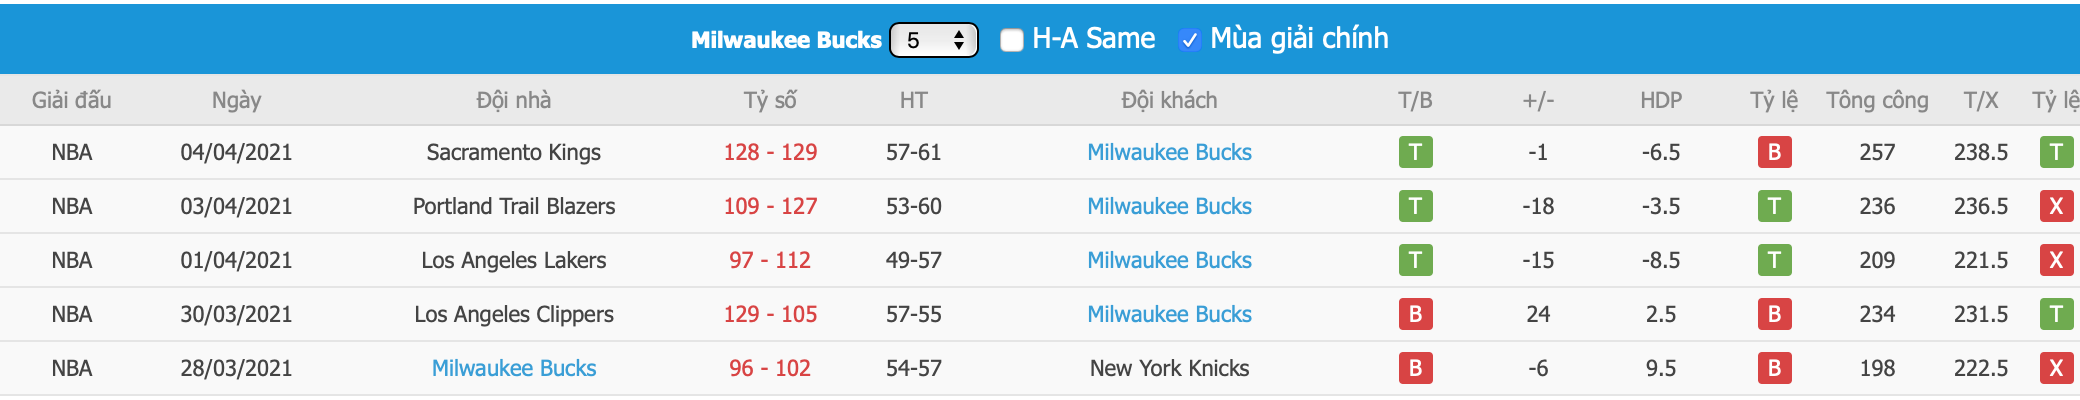Image resolution: width=2080 pixels, height=400 pixels.
Task: Click the Tỷ số column header
Action: tap(770, 100)
